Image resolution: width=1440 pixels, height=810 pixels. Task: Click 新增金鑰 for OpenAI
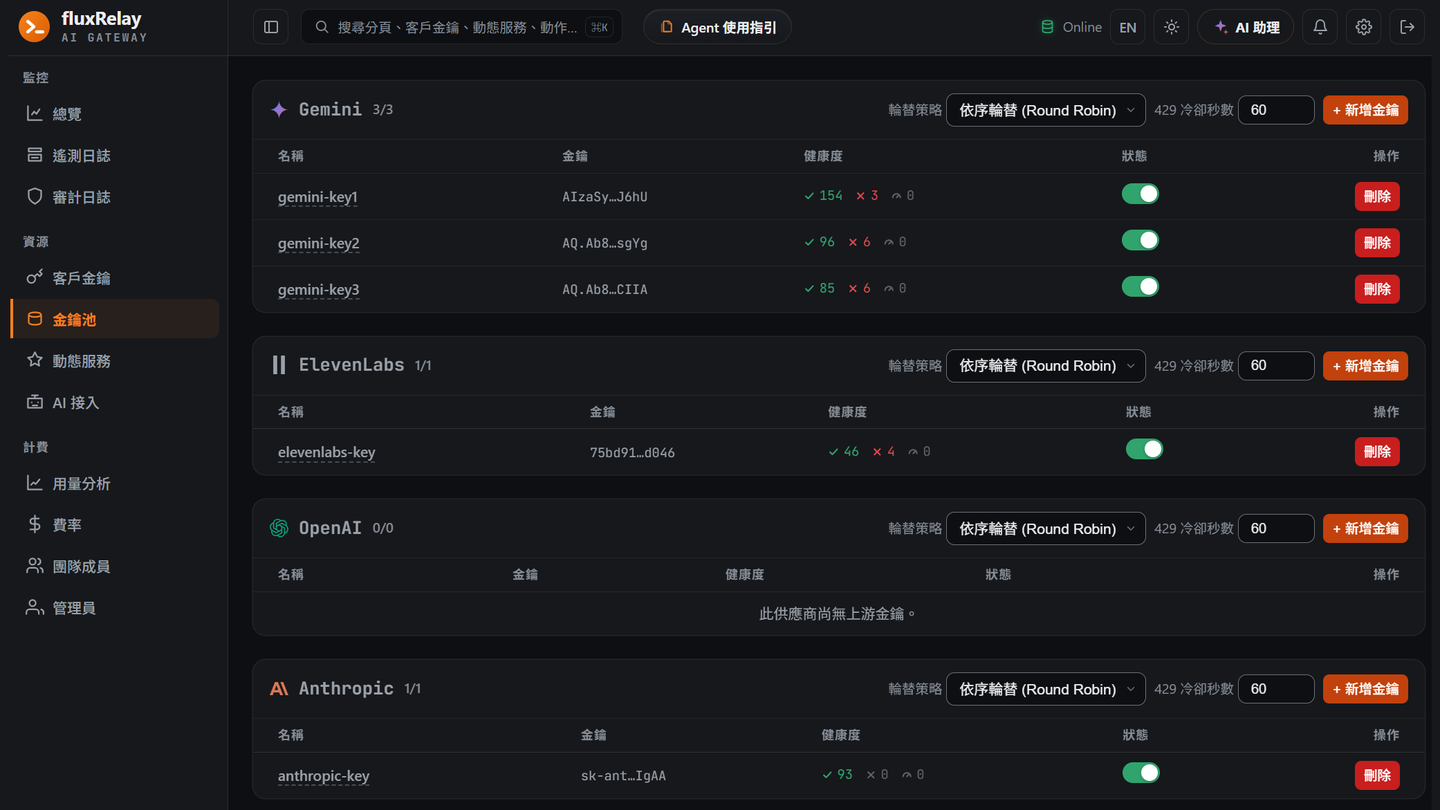[1365, 528]
